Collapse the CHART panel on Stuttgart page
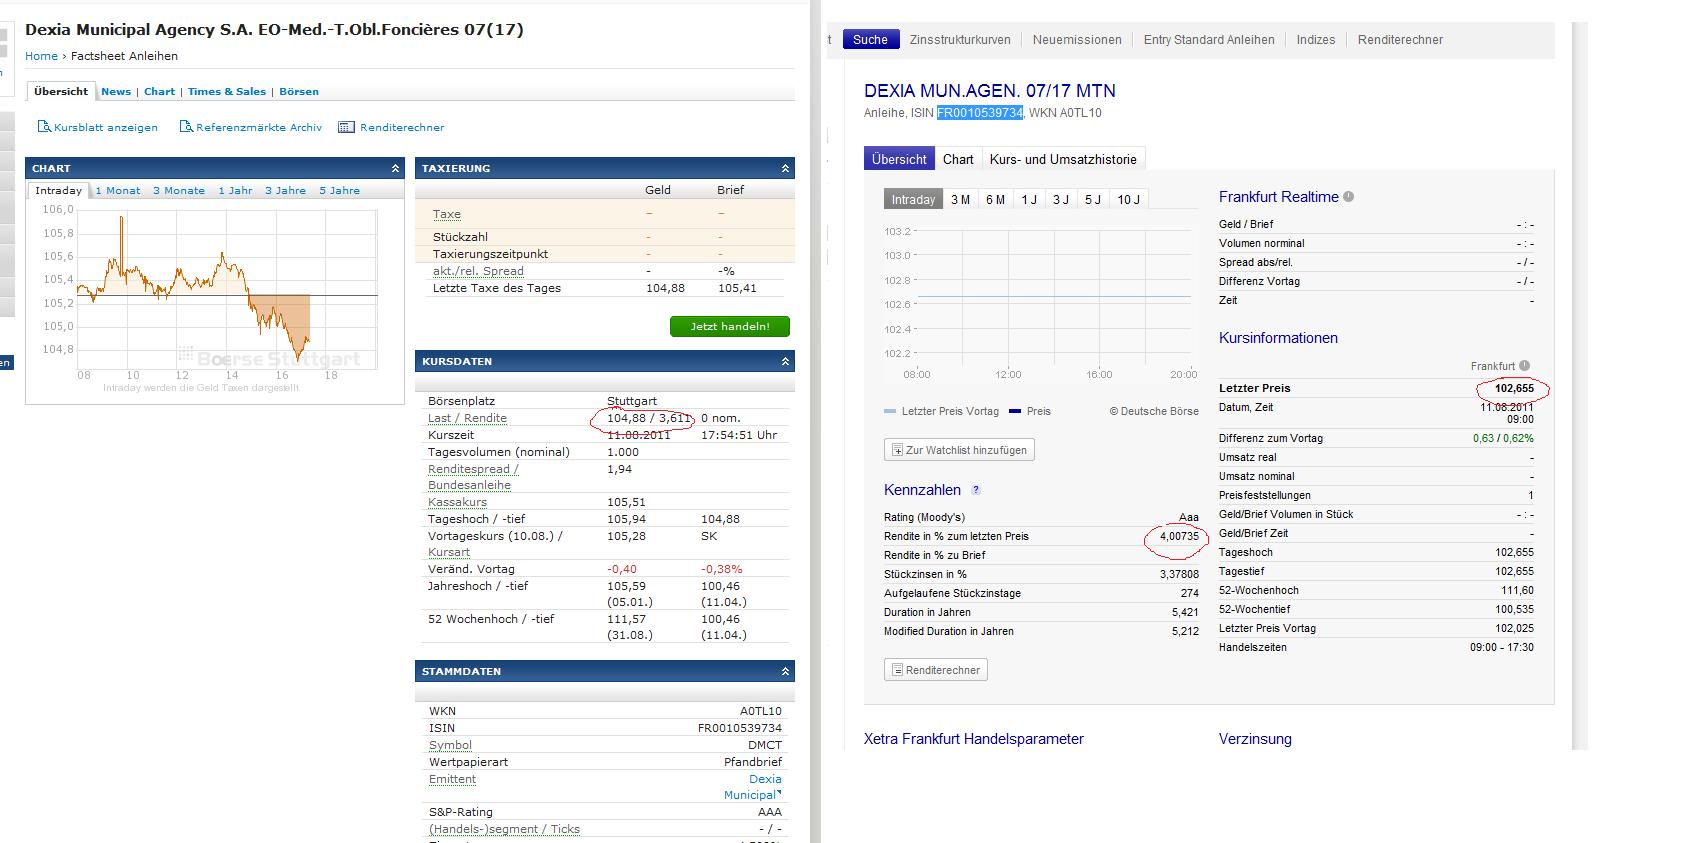Image resolution: width=1700 pixels, height=843 pixels. pos(395,168)
